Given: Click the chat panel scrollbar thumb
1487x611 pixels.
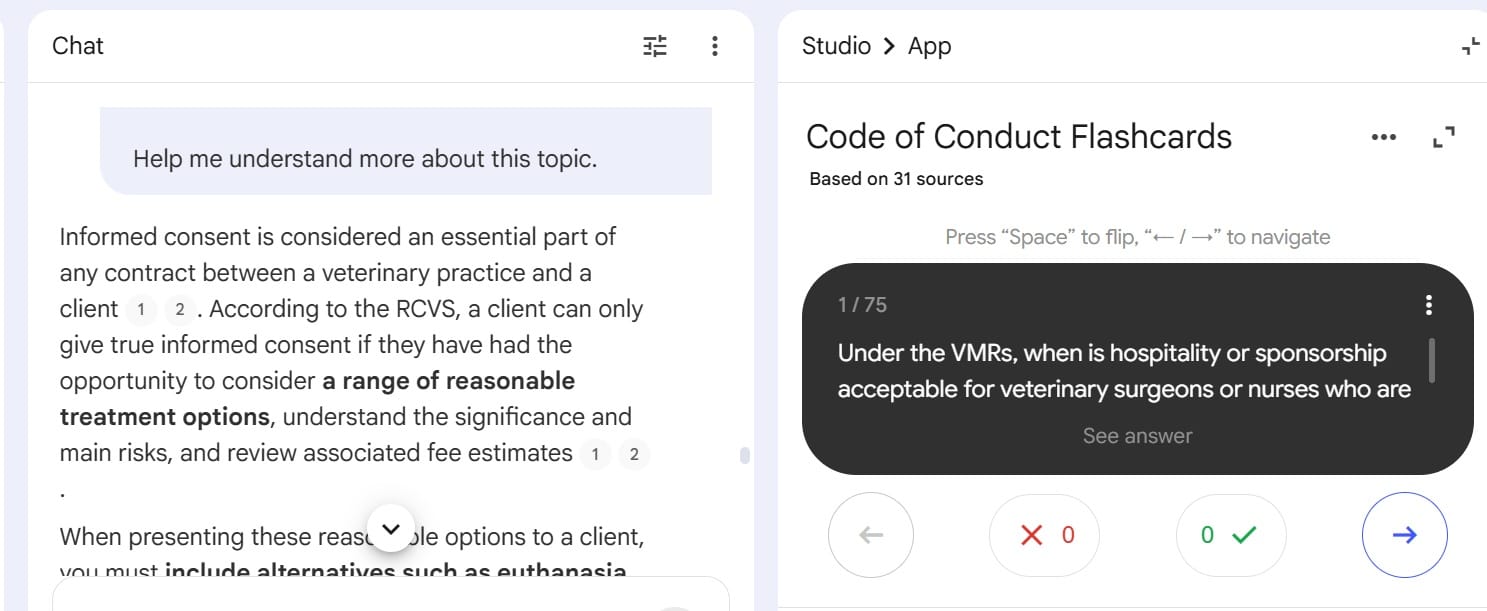Looking at the screenshot, I should (744, 456).
